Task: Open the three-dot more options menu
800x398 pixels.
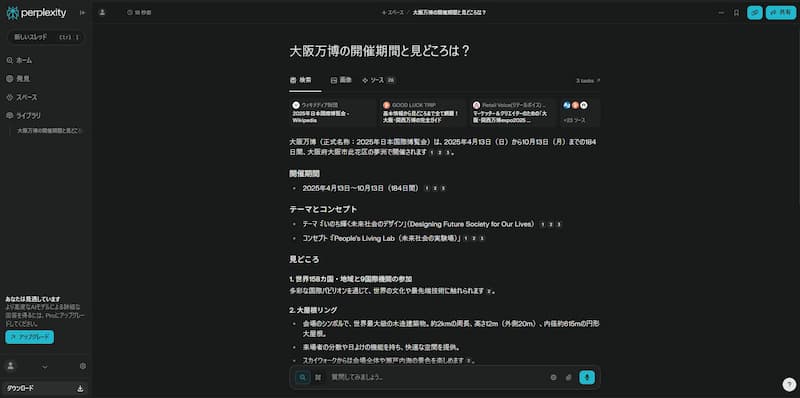Action: coord(721,13)
